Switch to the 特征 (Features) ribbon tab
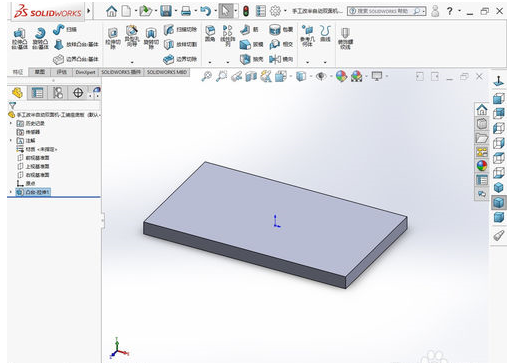 tap(18, 72)
